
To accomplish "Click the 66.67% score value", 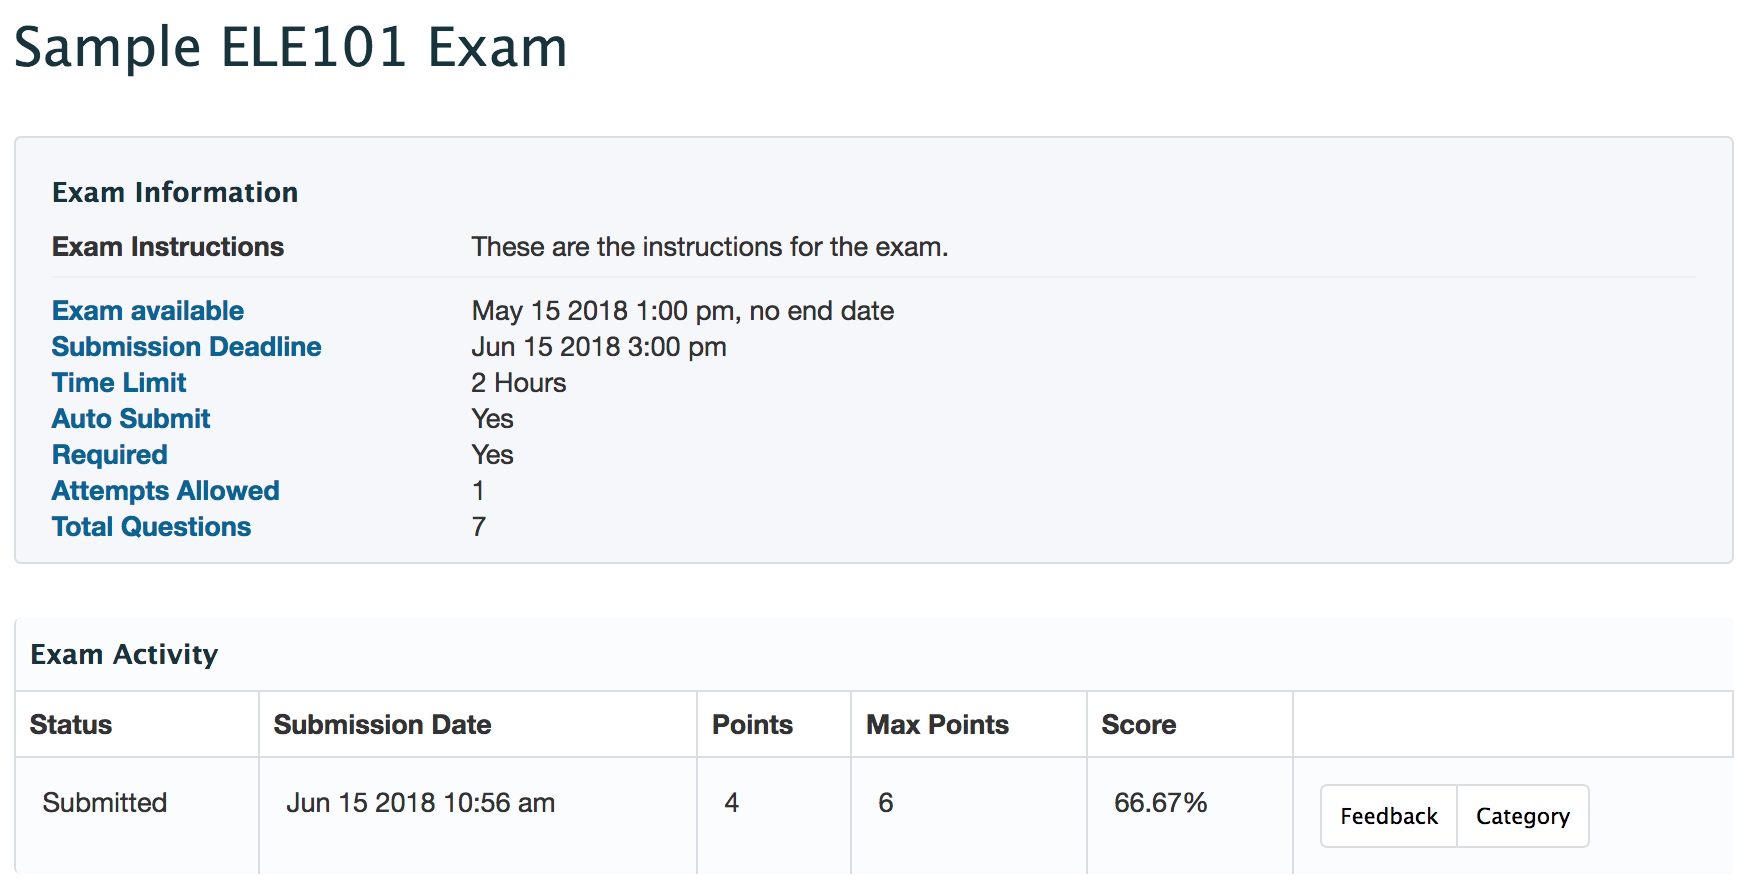I will (x=1160, y=803).
